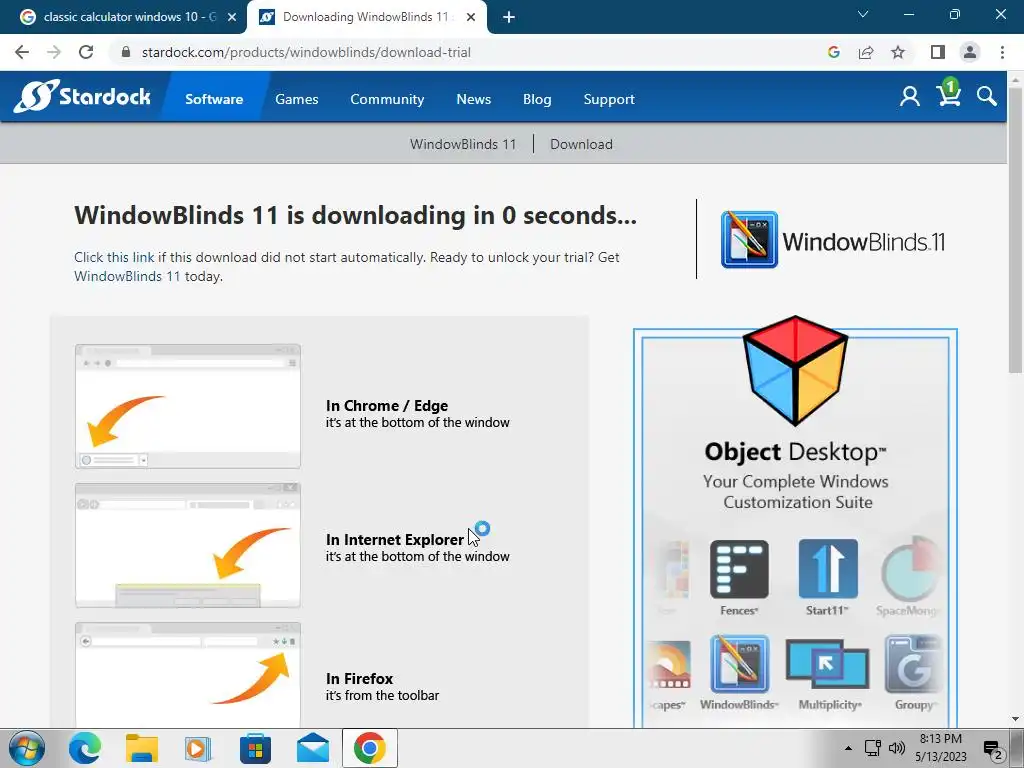The width and height of the screenshot is (1024, 768).
Task: Bookmark this page with star icon
Action: pyautogui.click(x=898, y=52)
